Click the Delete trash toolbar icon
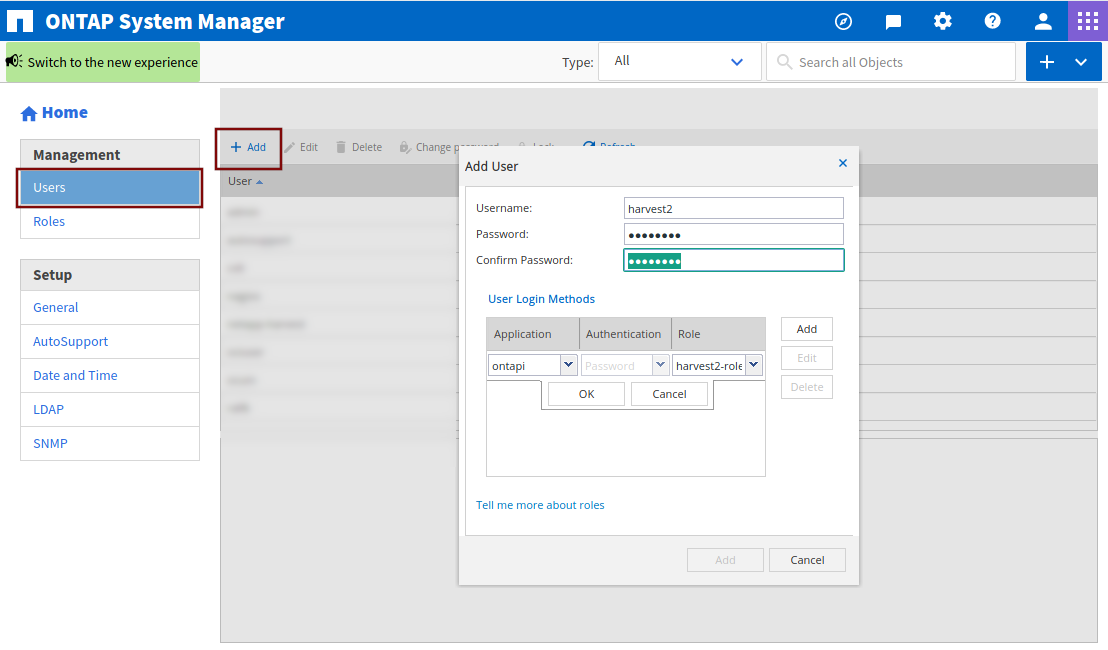 pyautogui.click(x=358, y=146)
